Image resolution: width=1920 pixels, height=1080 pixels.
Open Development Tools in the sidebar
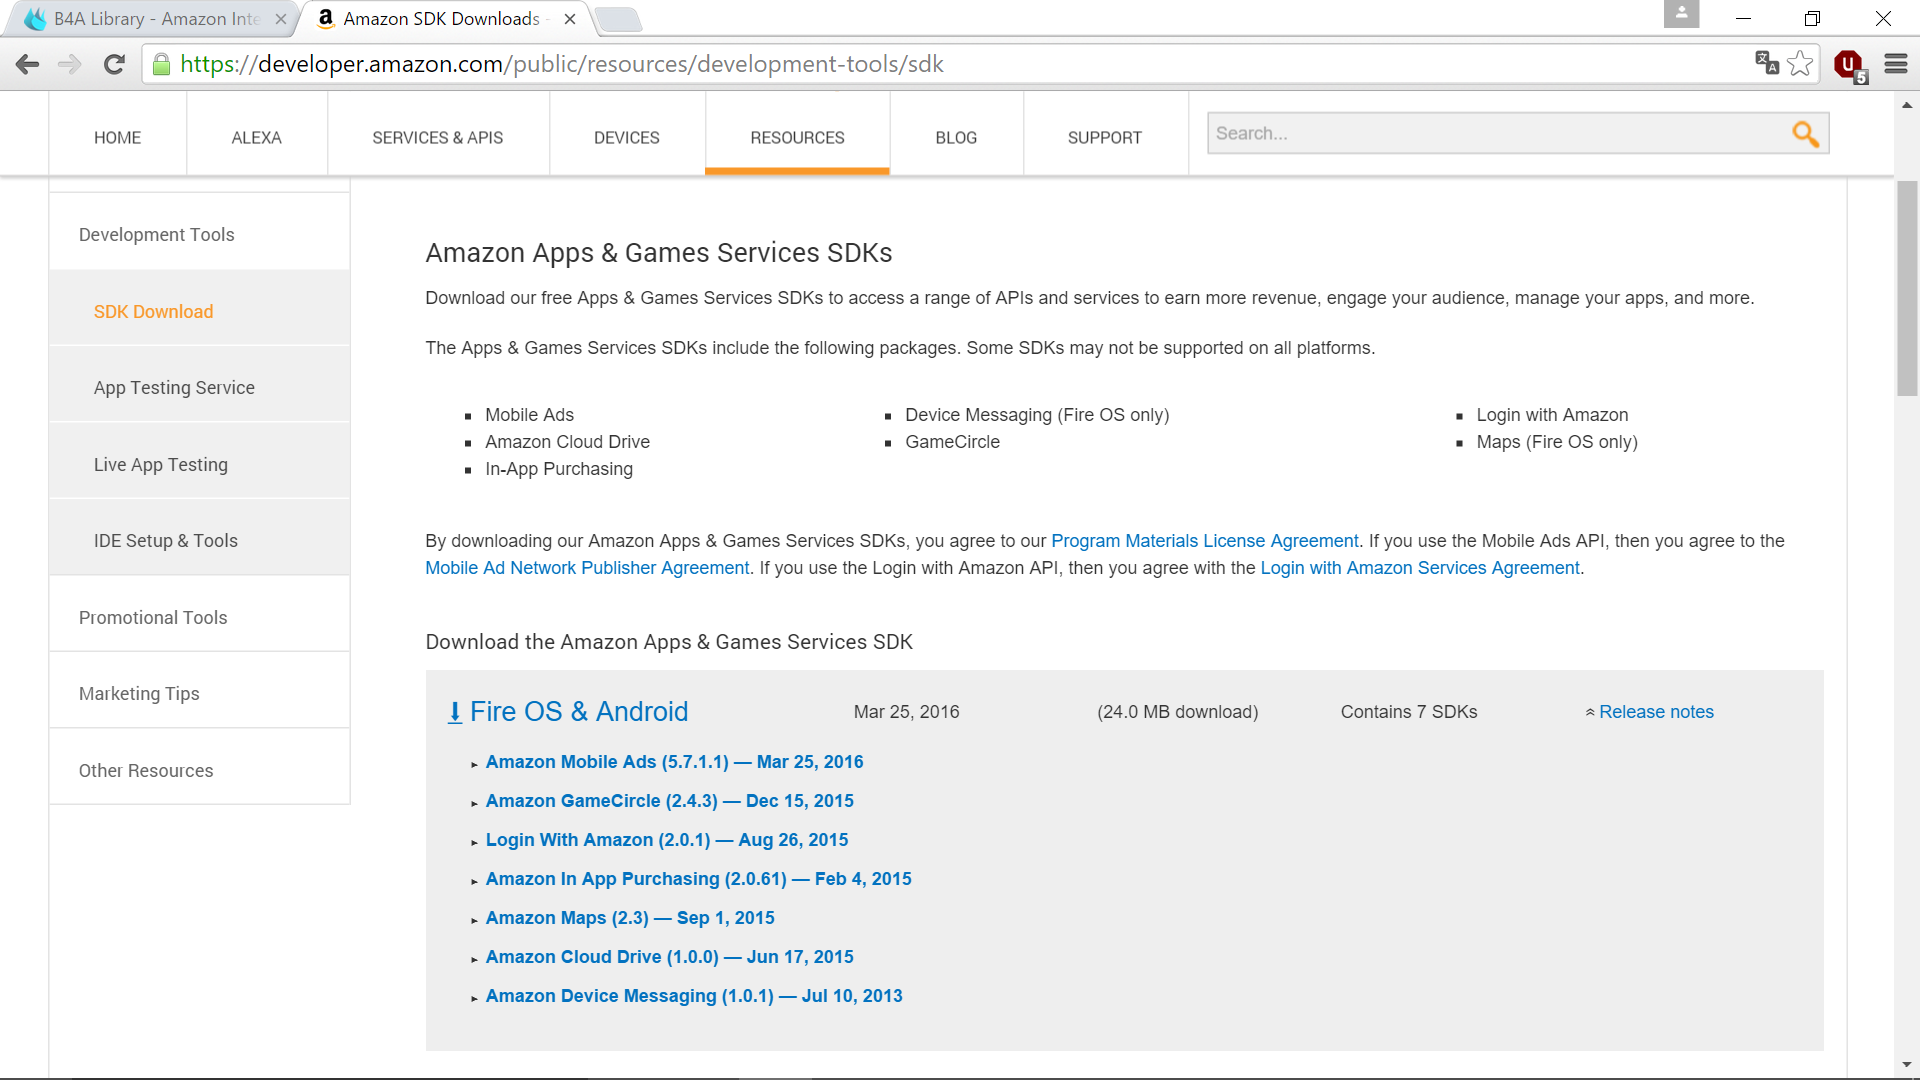(199, 234)
